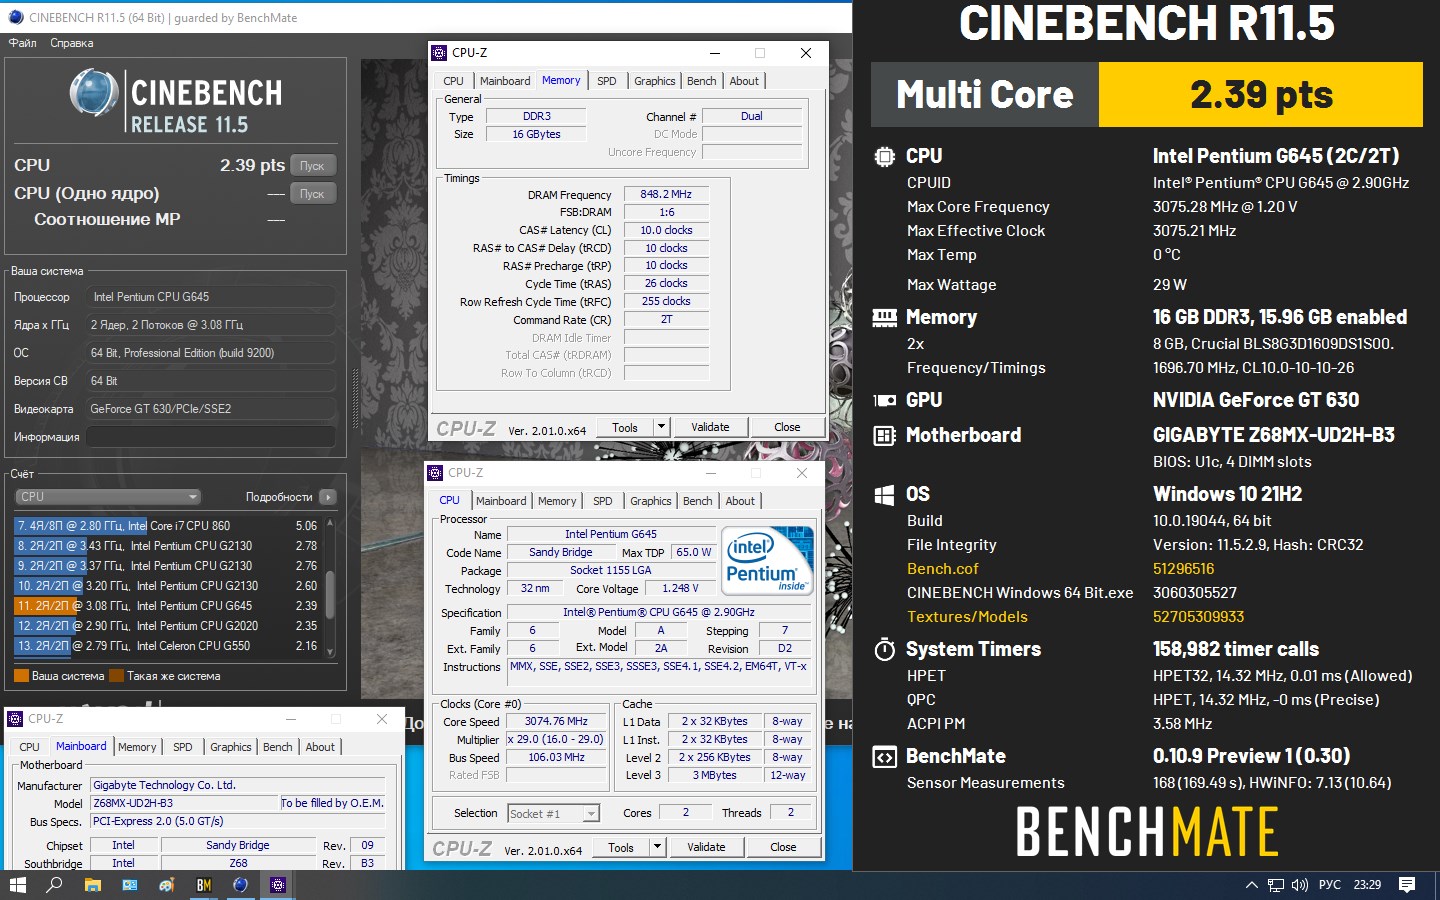Open Bench tab in Memory CPU-Z window

[x=702, y=81]
